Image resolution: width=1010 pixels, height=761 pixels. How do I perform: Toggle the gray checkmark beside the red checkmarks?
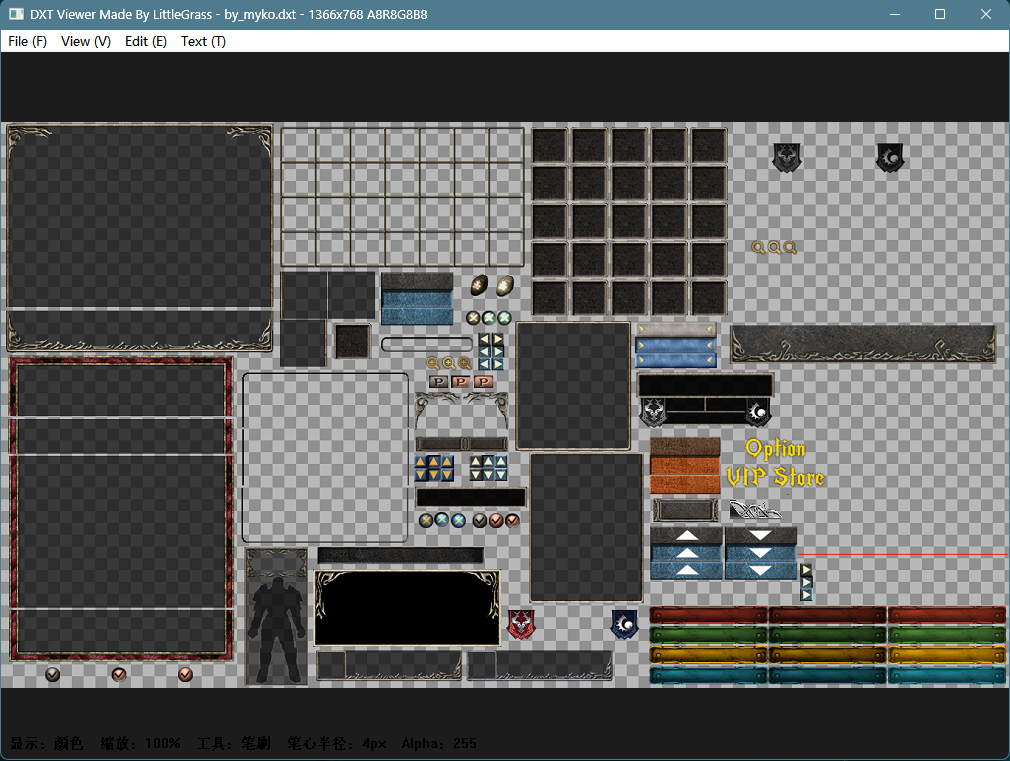(479, 520)
